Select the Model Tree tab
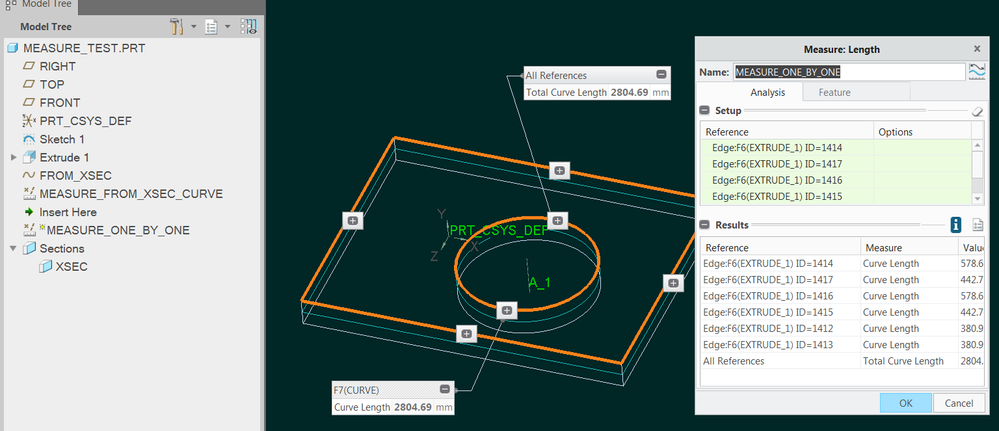Viewport: 999px width, 431px height. tap(40, 4)
